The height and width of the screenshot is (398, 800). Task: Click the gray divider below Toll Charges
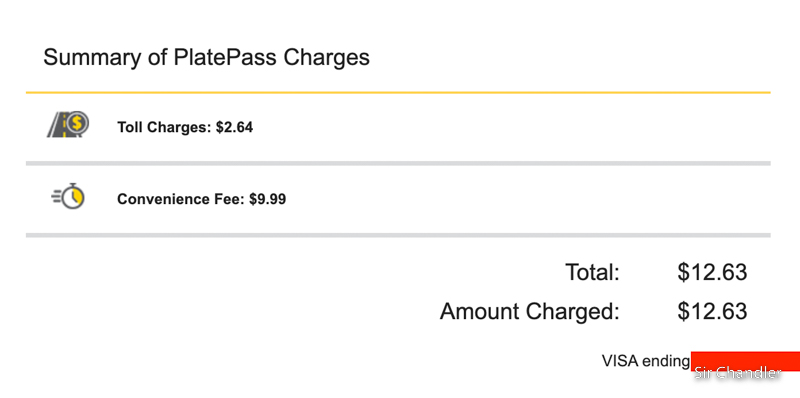point(398,163)
